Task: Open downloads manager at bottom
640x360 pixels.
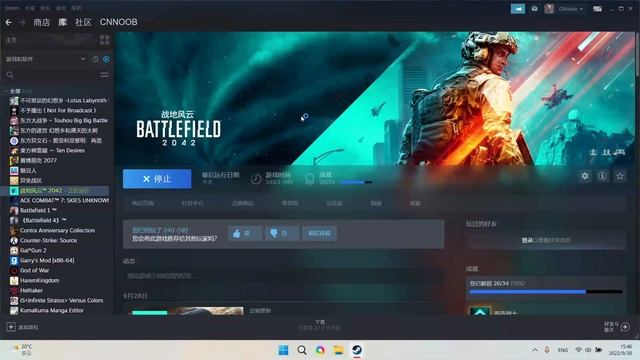Action: [320, 325]
